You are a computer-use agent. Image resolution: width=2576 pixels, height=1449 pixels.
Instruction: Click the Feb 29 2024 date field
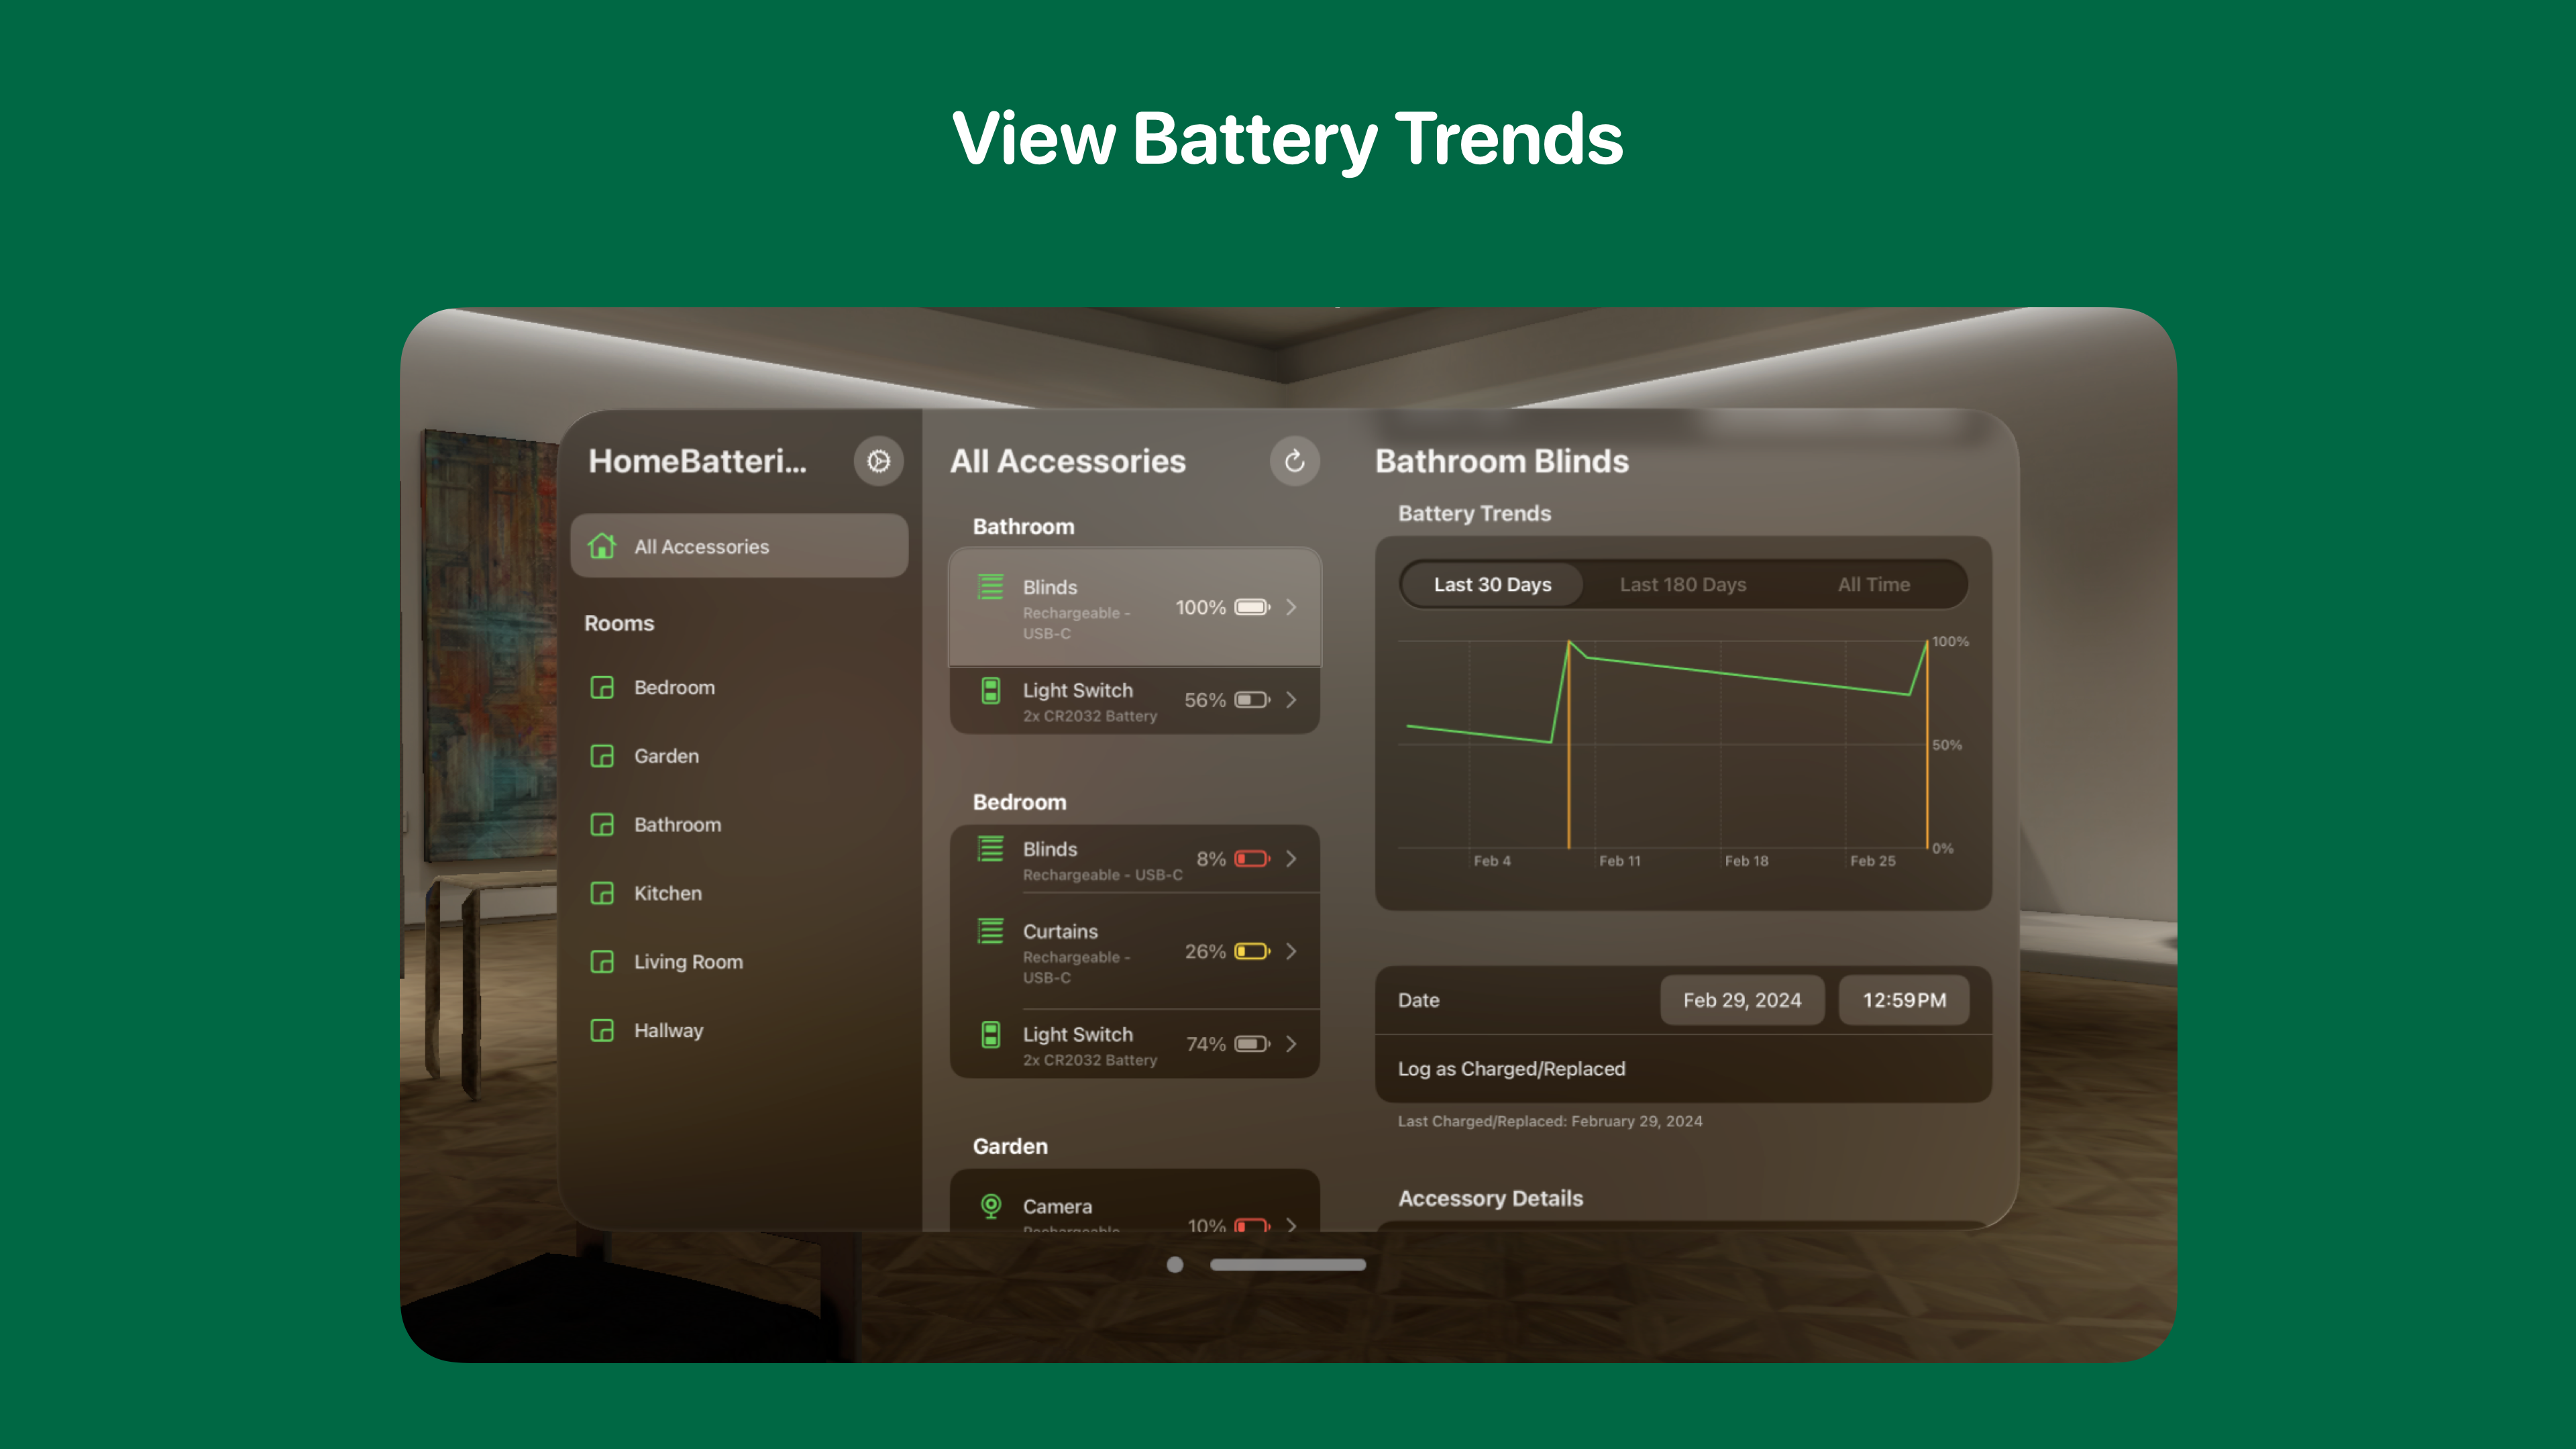click(1741, 1000)
